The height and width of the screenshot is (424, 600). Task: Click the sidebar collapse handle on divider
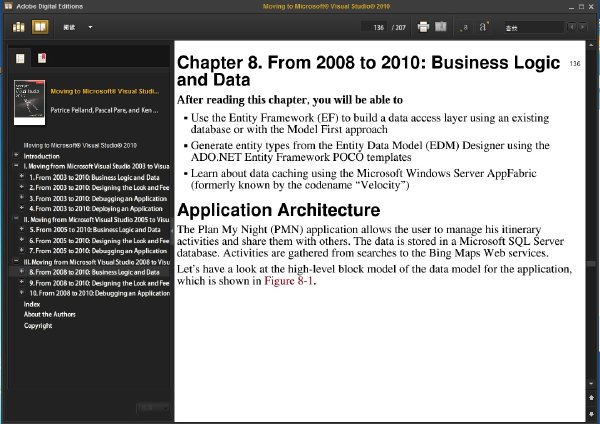coord(172,230)
